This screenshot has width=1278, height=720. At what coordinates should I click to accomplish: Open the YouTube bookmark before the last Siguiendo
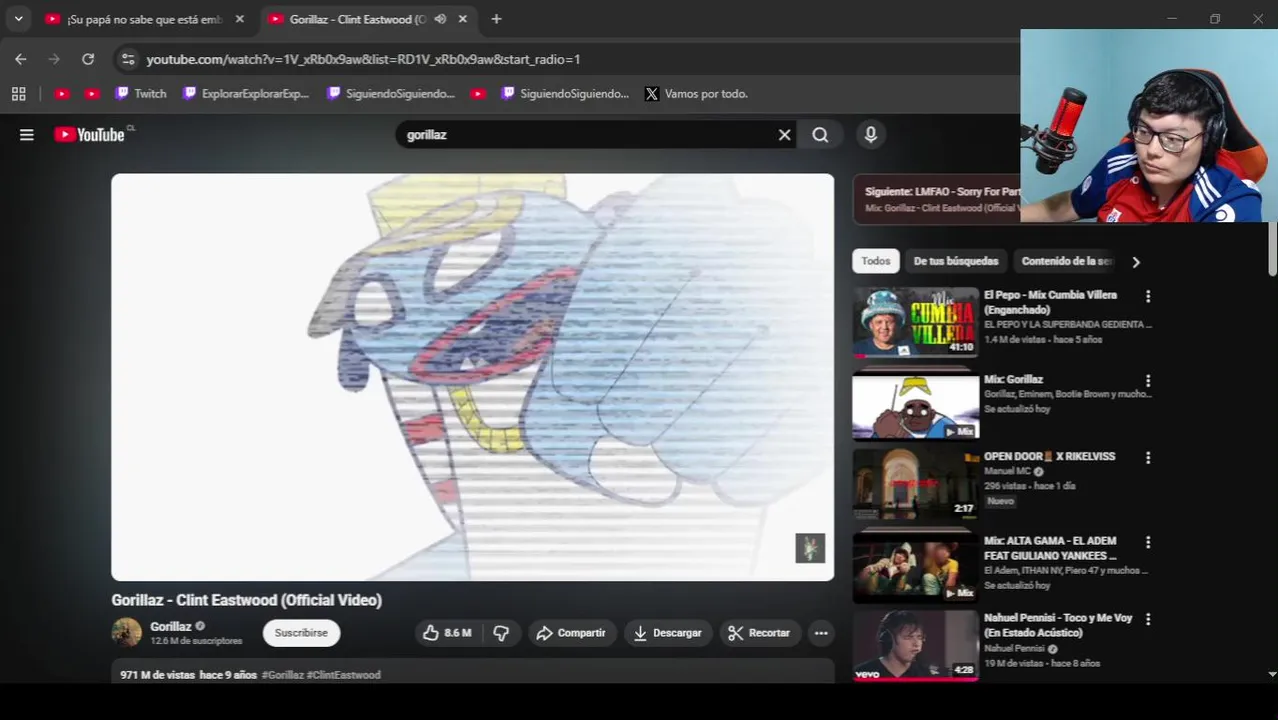[x=478, y=93]
